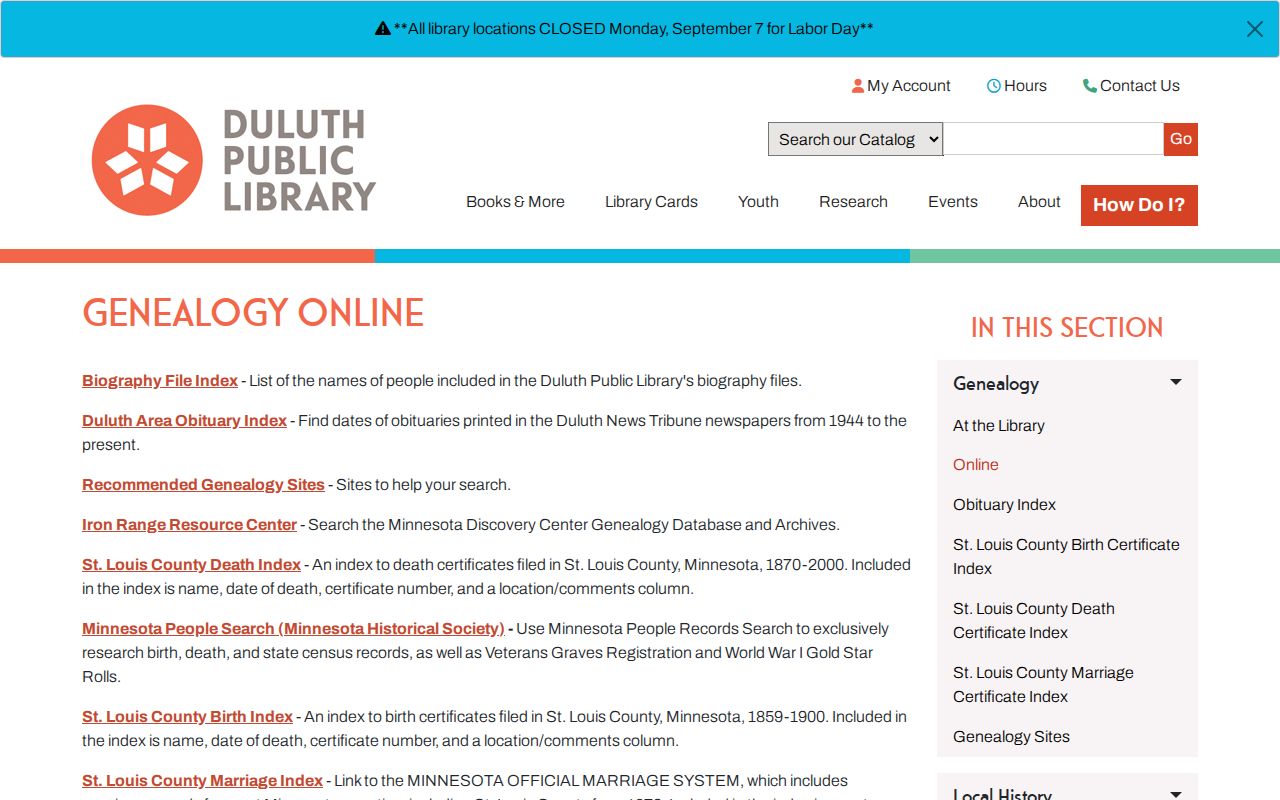Viewport: 1280px width, 800px height.
Task: Click the Genealogy heading in sidebar
Action: tap(996, 384)
